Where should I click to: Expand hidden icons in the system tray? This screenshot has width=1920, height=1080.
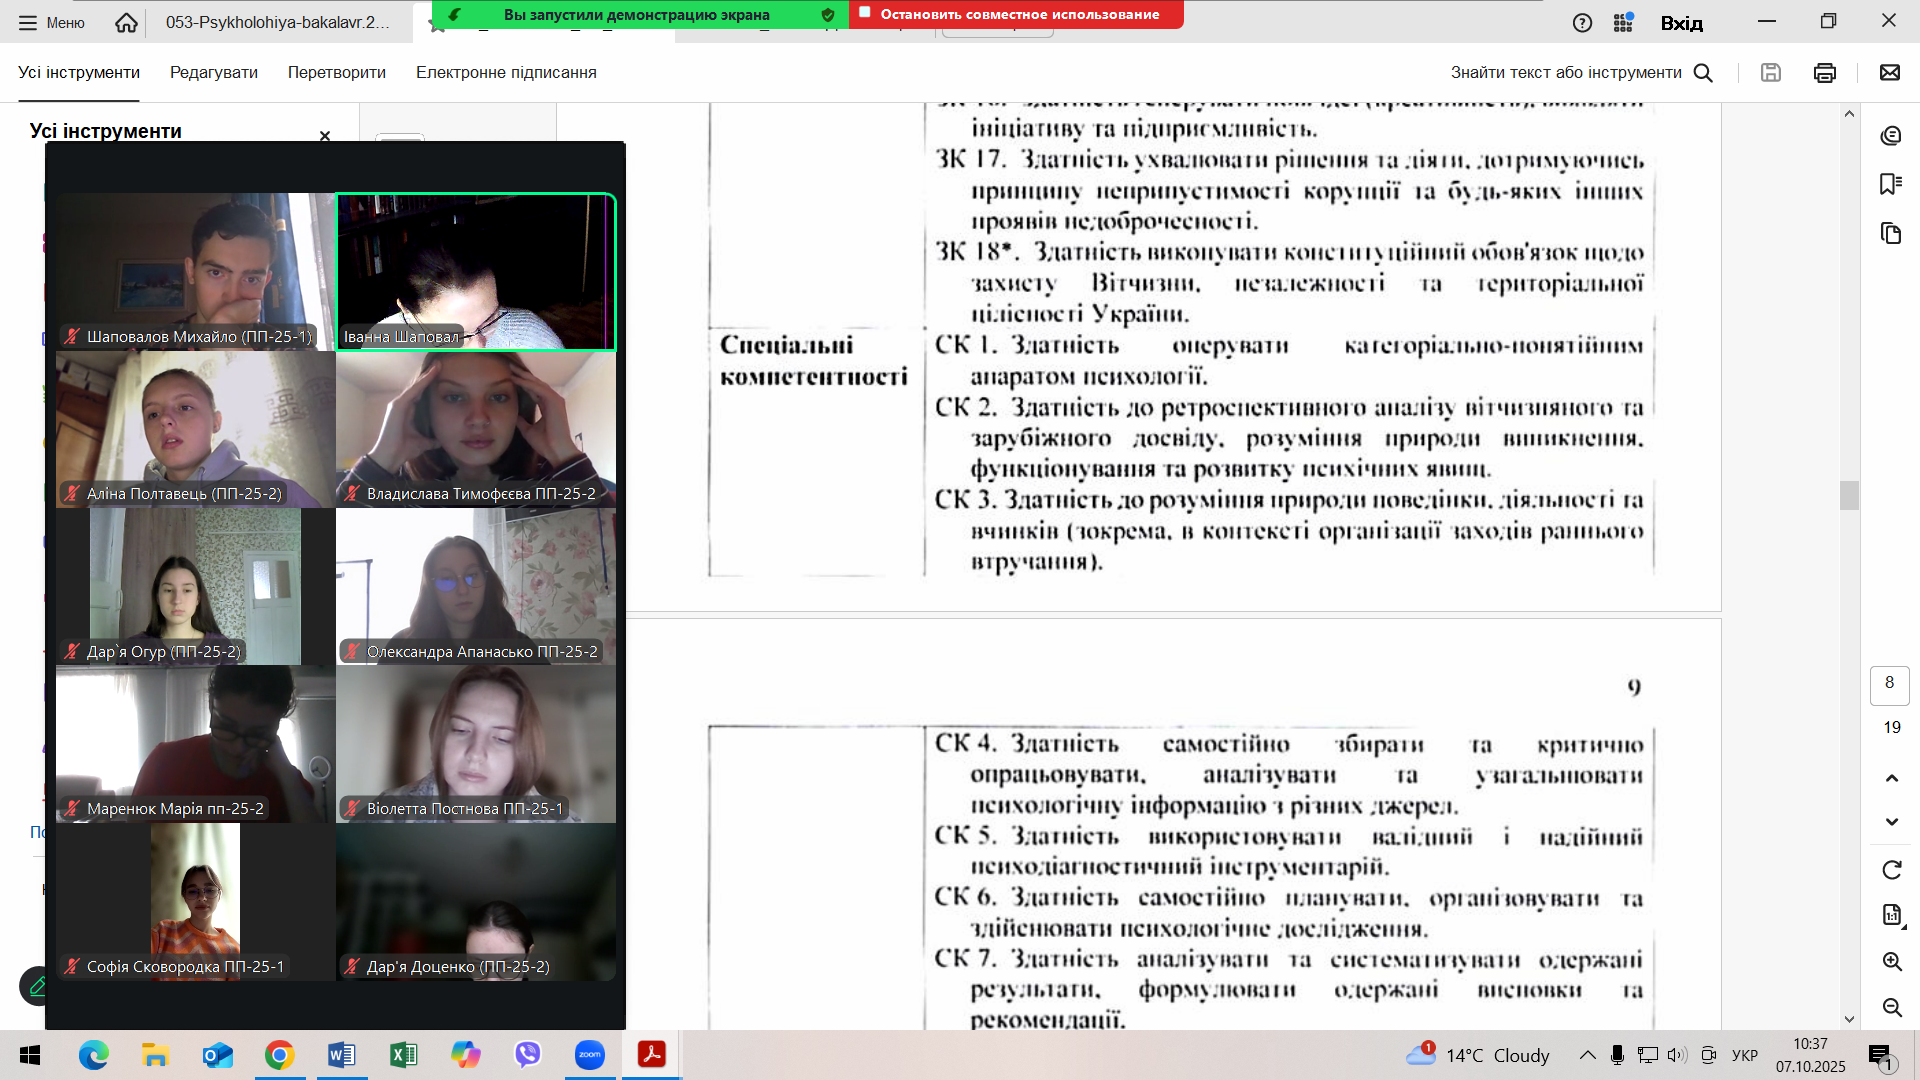pyautogui.click(x=1589, y=1055)
